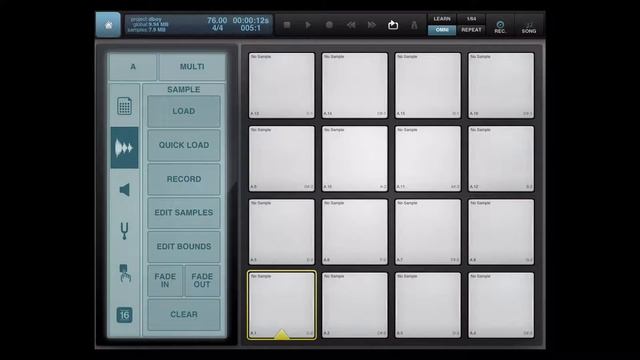
Task: Start playback with the play button
Action: click(x=308, y=25)
